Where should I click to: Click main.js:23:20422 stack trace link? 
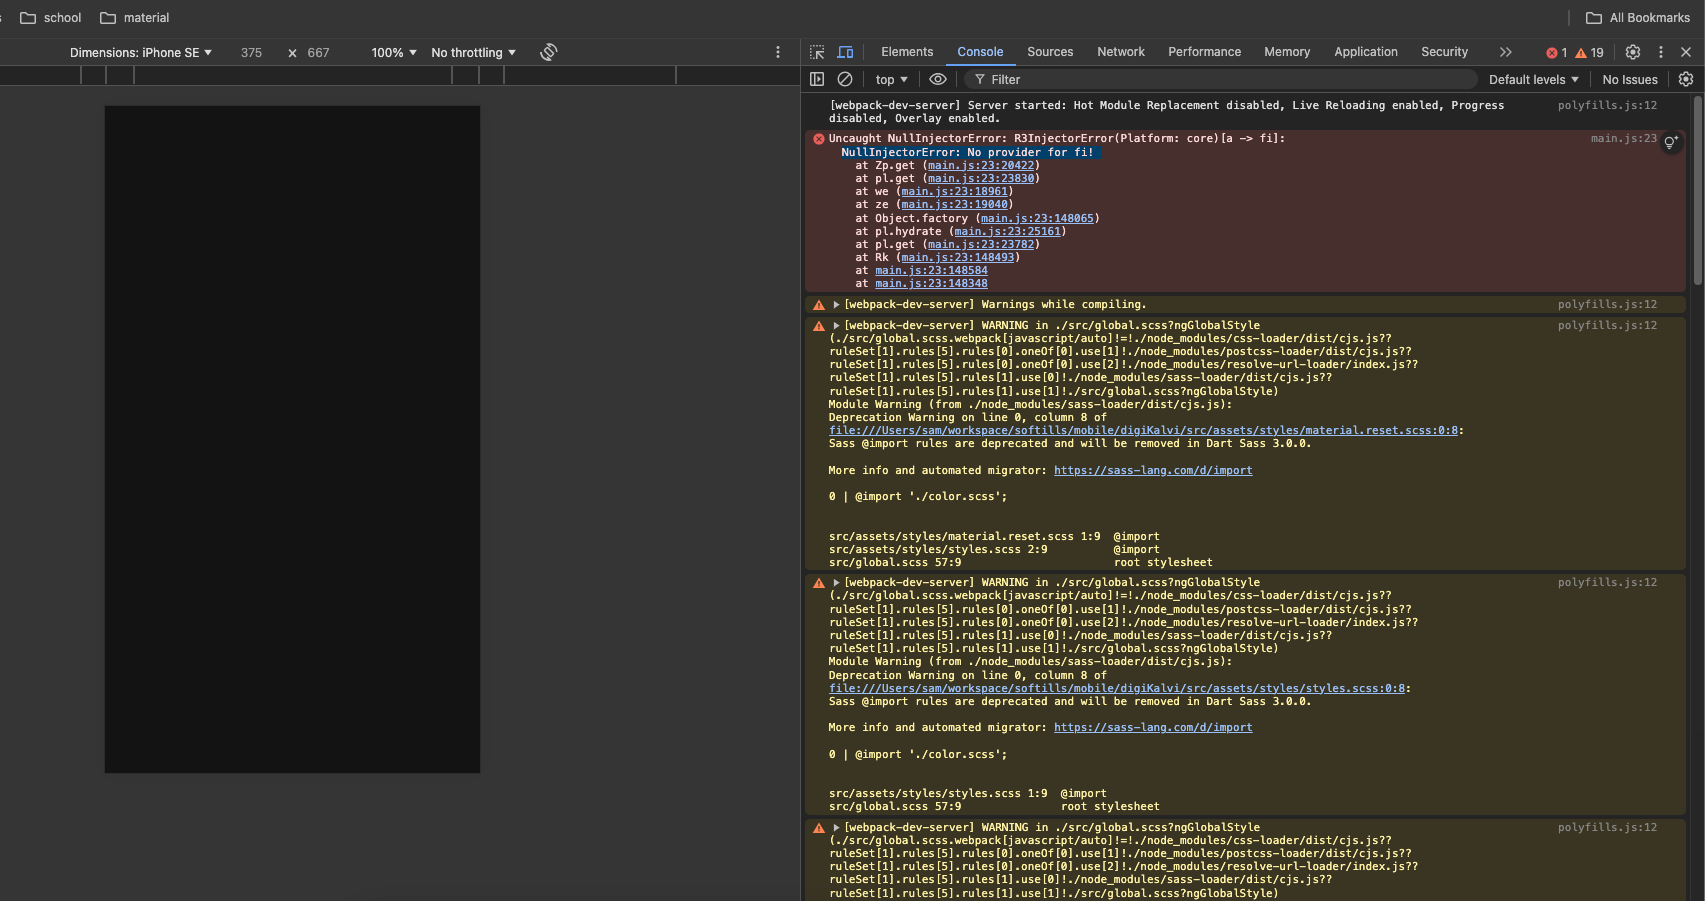tap(981, 166)
